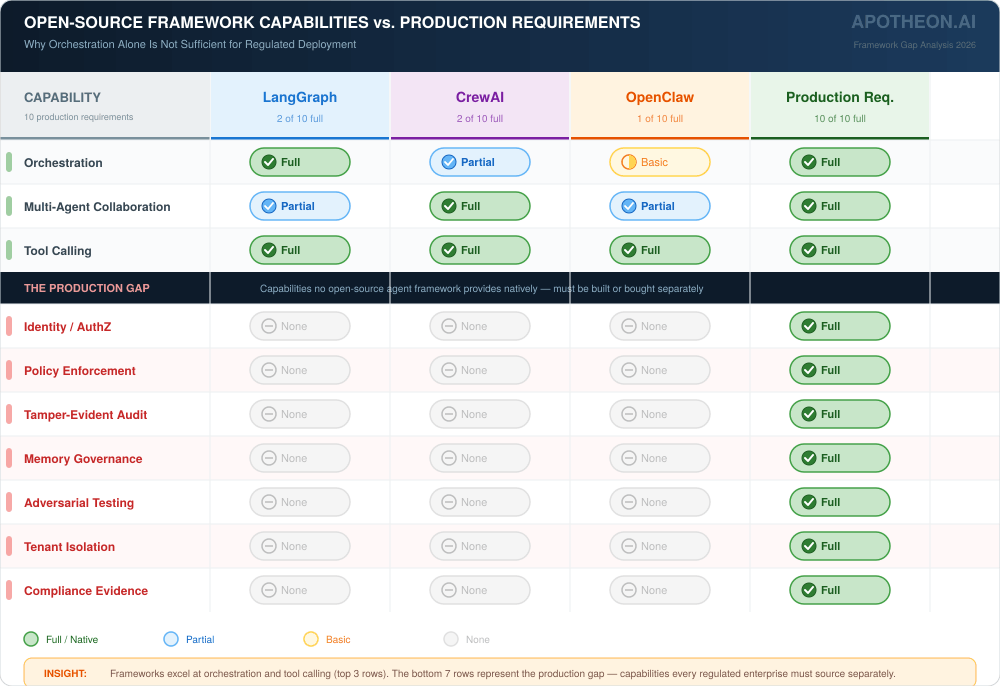Click the yellow Basic legend circle
The height and width of the screenshot is (686, 1000).
click(311, 639)
